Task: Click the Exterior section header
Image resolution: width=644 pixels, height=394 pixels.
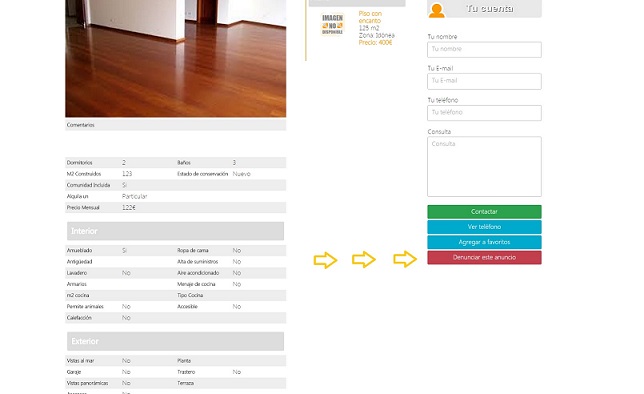Action: click(x=175, y=341)
